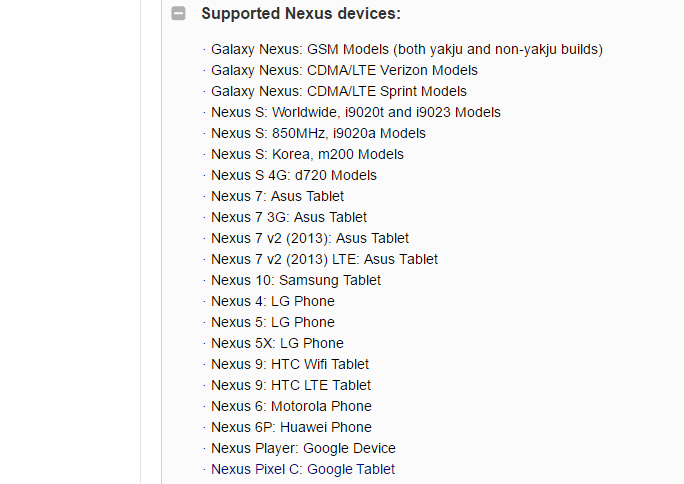Collapse the Supported Nexus devices section
This screenshot has width=684, height=484.
click(178, 13)
